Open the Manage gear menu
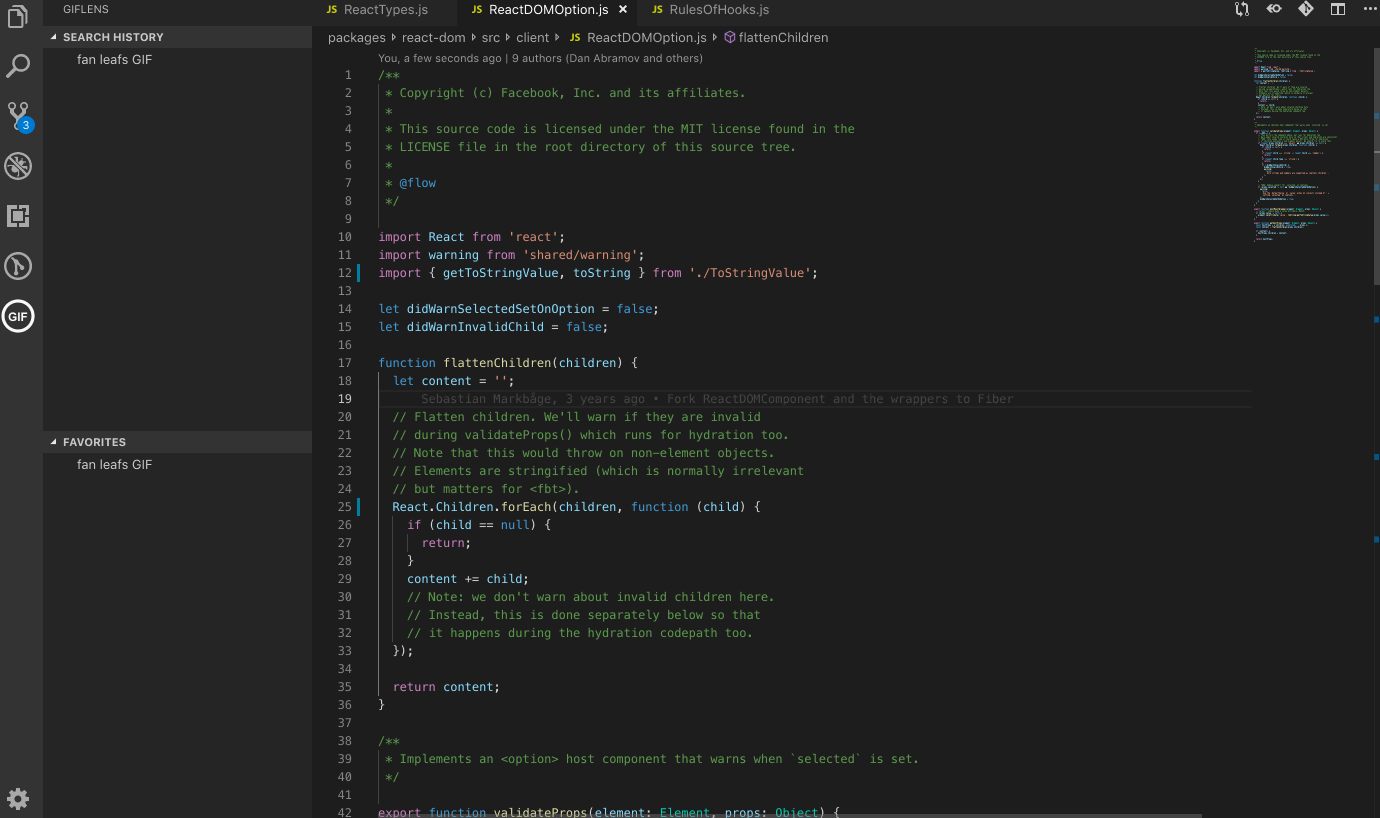 click(18, 798)
